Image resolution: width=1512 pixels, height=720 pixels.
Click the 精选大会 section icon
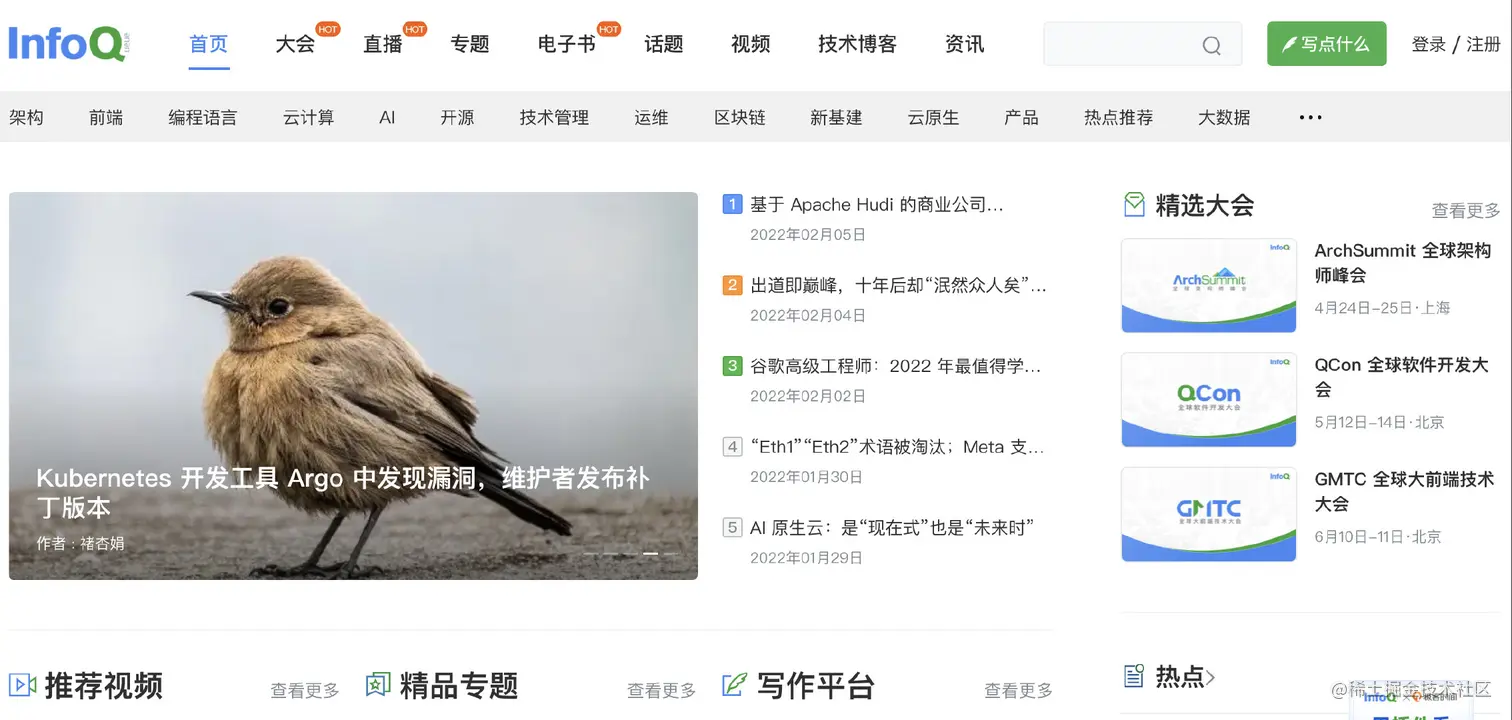click(x=1134, y=205)
